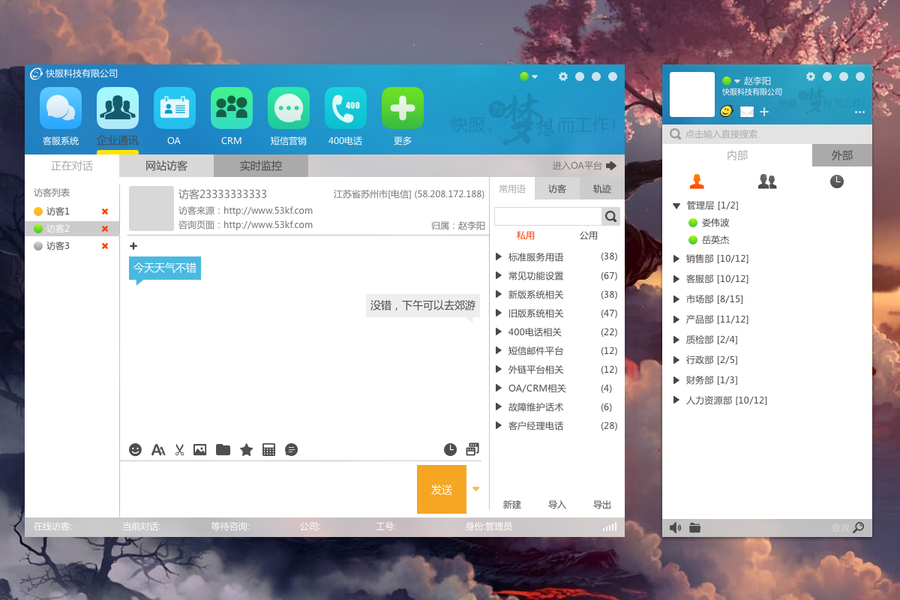This screenshot has width=900, height=600.
Task: Open the 企业通讯 module icon
Action: click(x=118, y=108)
